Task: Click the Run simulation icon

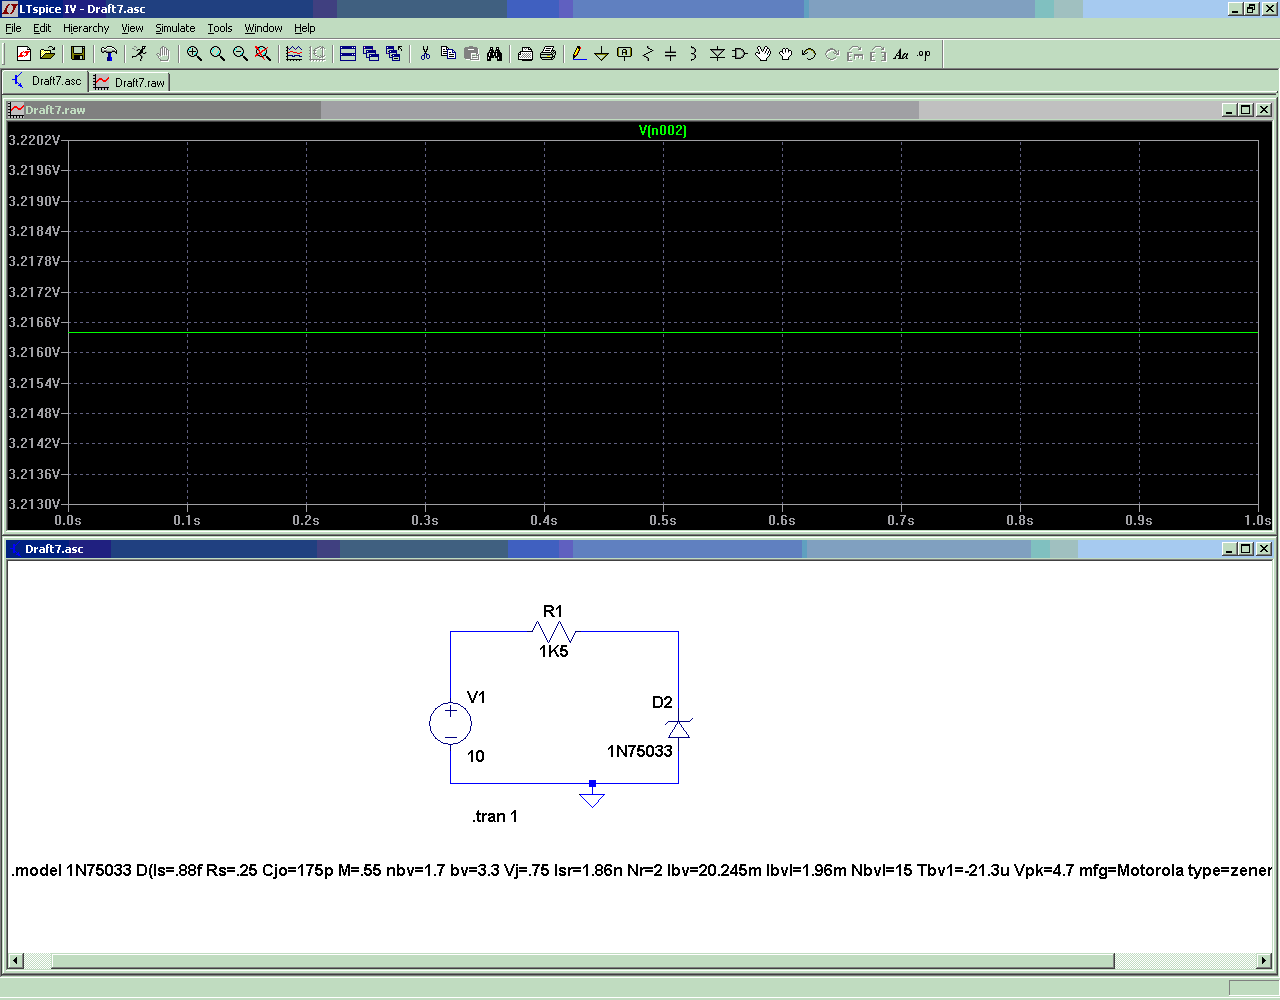Action: (x=139, y=54)
